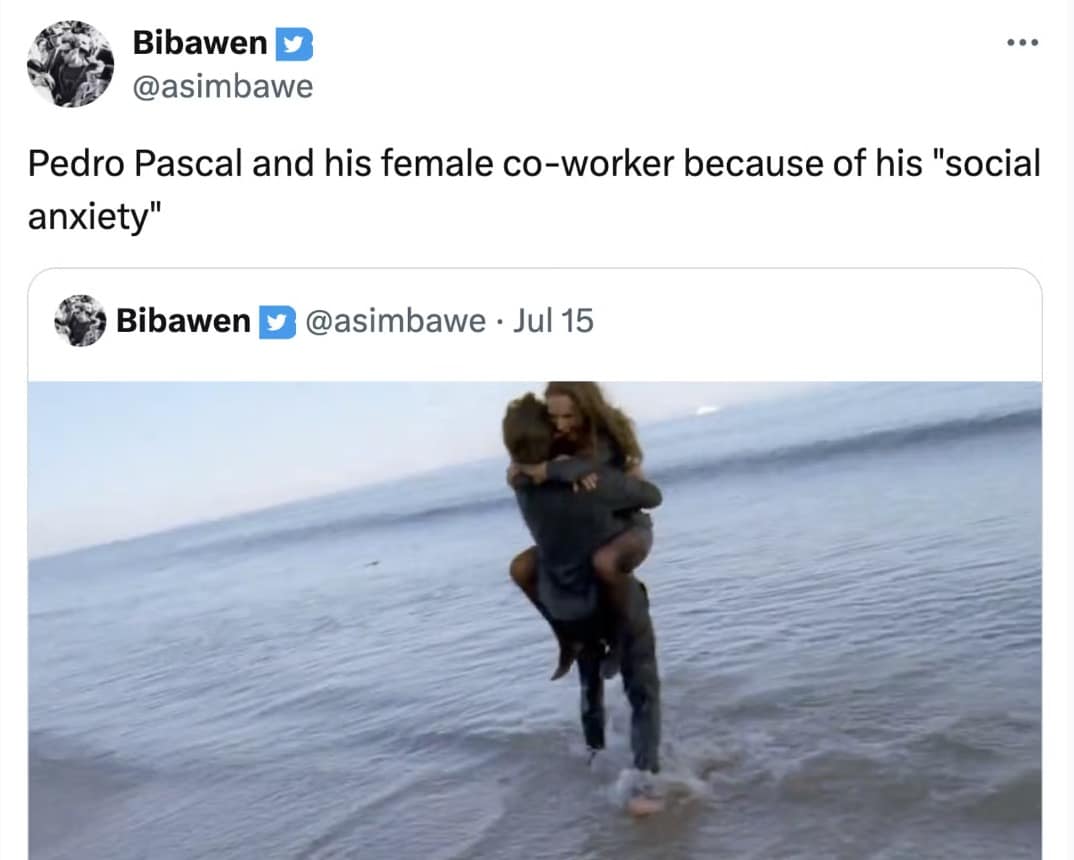Click the verified badge in quoted tweet
1074x860 pixels.
coord(277,322)
